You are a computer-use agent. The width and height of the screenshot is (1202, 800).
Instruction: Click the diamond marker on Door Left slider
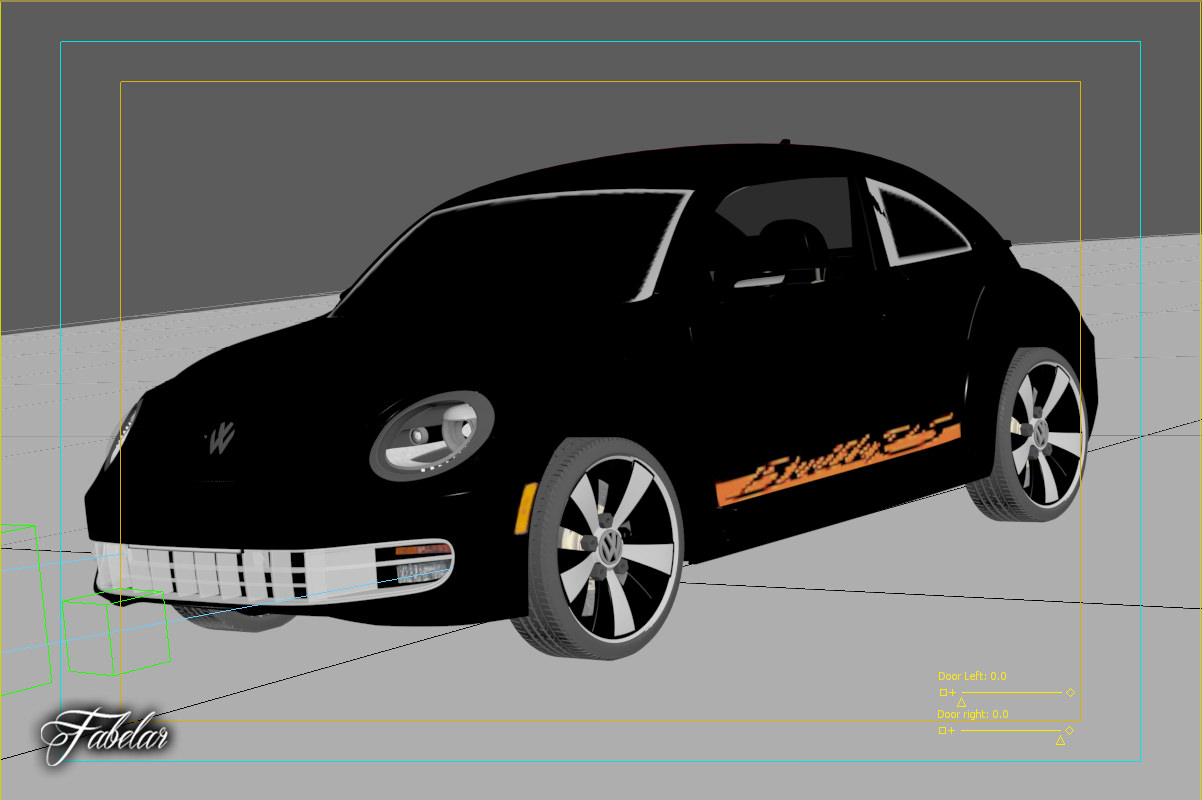click(1070, 692)
